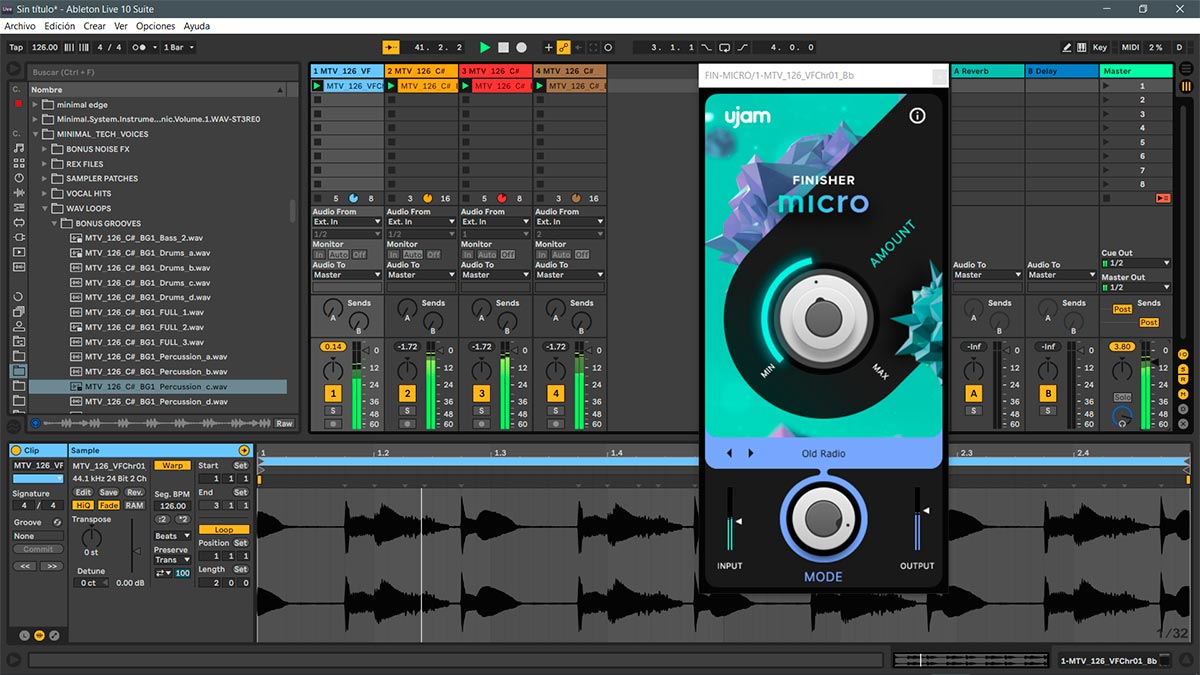This screenshot has width=1200, height=675.
Task: Toggle the RAM mode button
Action: click(134, 505)
